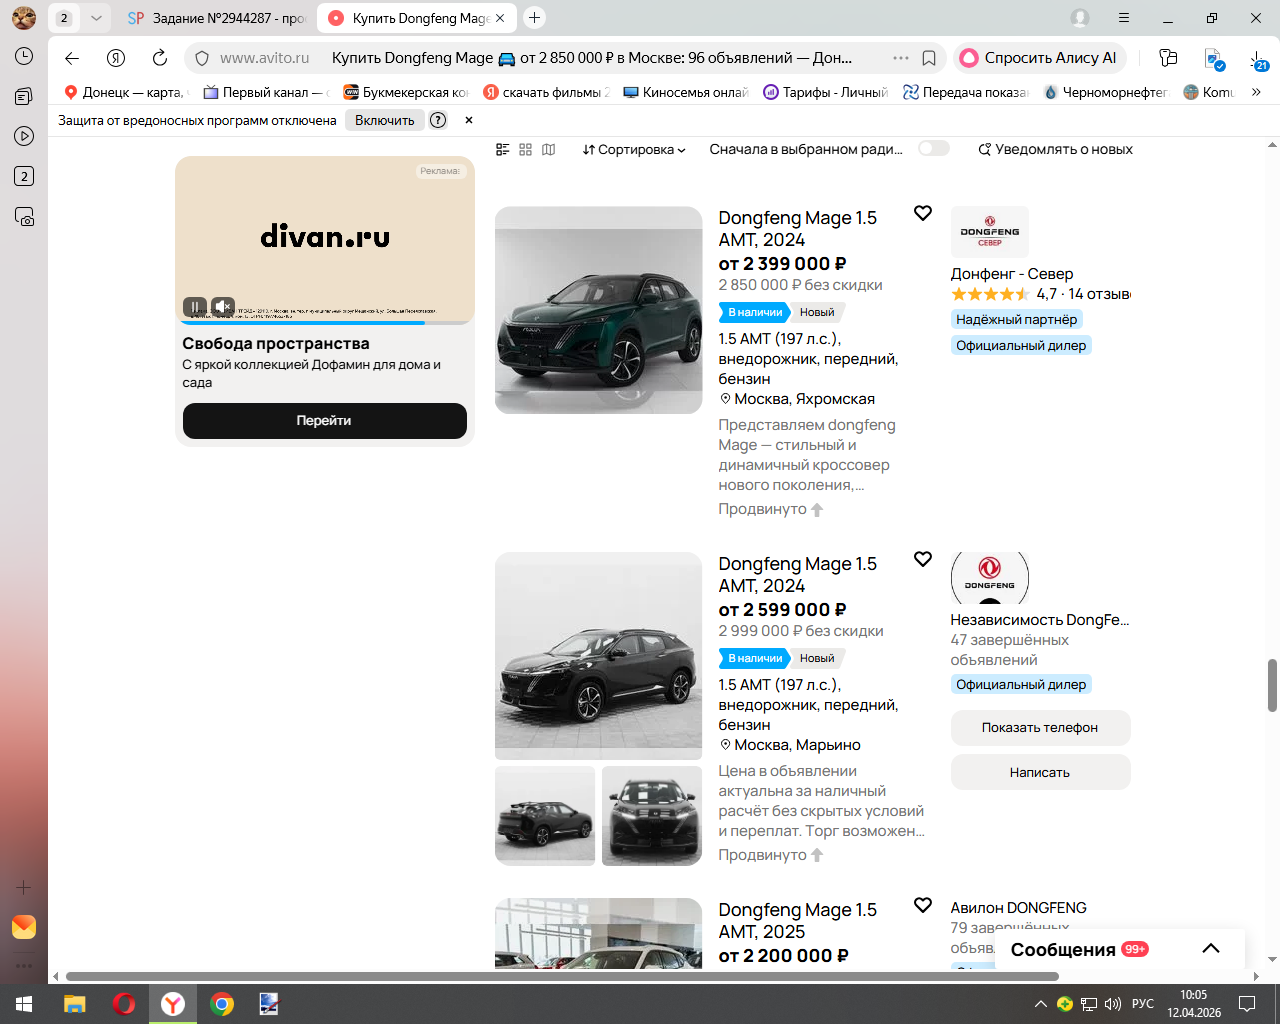Click the Включить protection button
The height and width of the screenshot is (1024, 1280).
coord(384,120)
